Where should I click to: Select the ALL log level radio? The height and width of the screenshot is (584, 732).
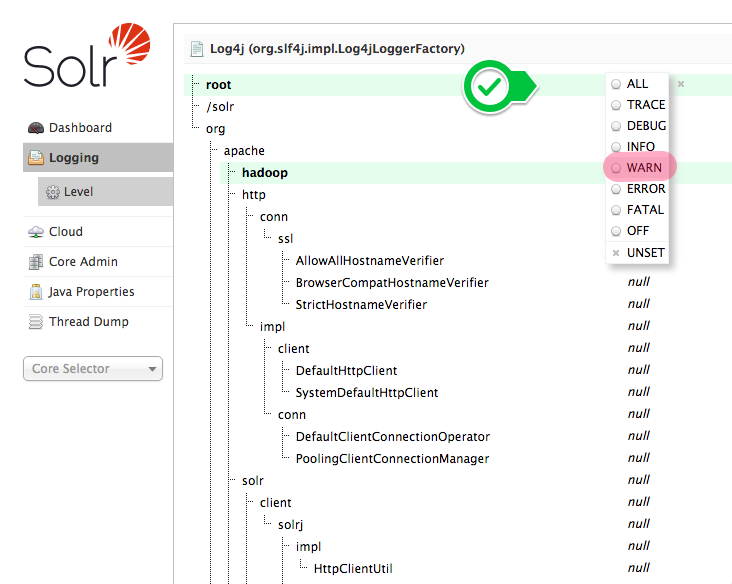click(x=616, y=84)
